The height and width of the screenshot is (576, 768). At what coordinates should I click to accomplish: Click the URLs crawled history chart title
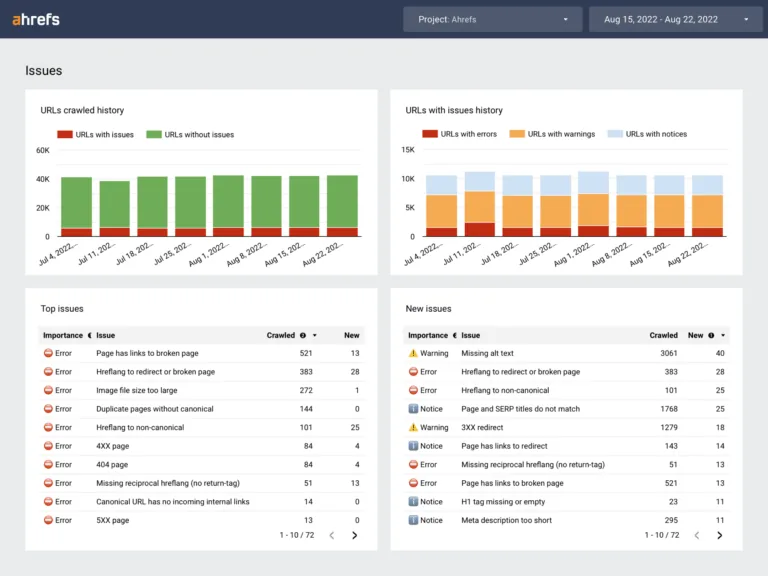pyautogui.click(x=82, y=110)
